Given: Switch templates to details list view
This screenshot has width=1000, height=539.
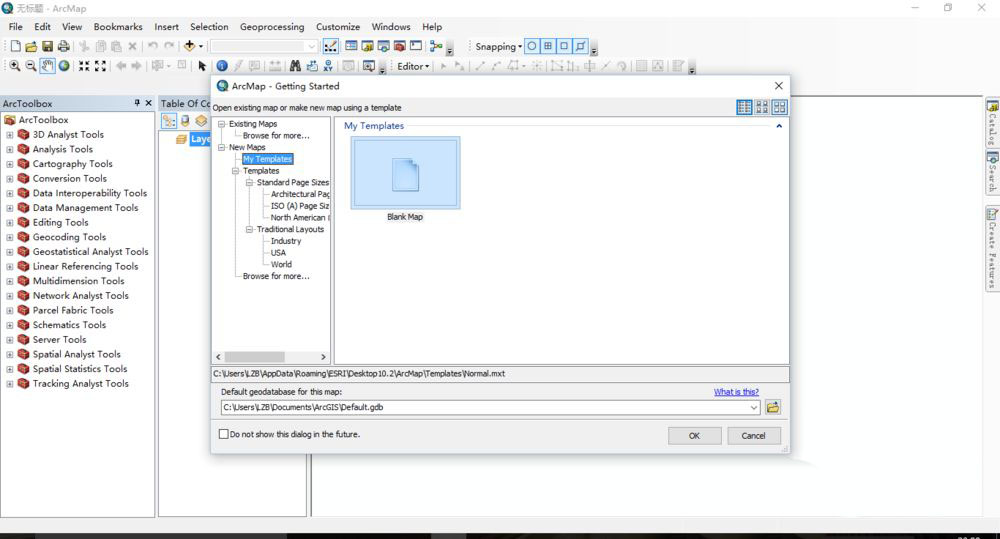Looking at the screenshot, I should 744,107.
